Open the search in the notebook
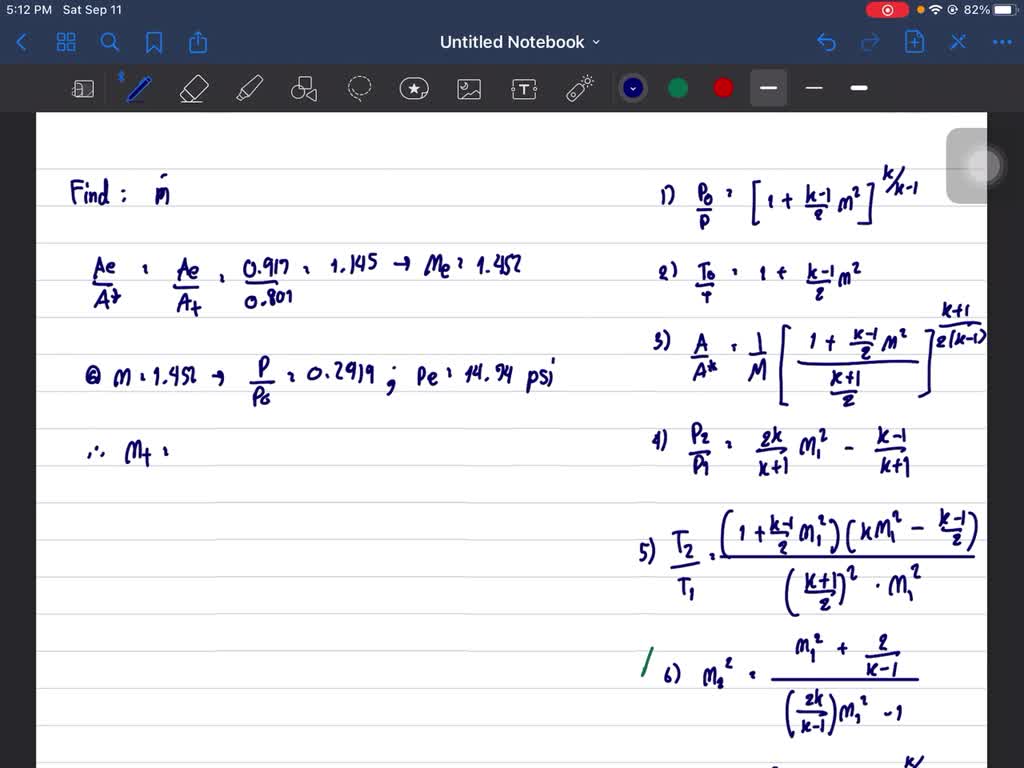Image resolution: width=1024 pixels, height=768 pixels. [108, 42]
